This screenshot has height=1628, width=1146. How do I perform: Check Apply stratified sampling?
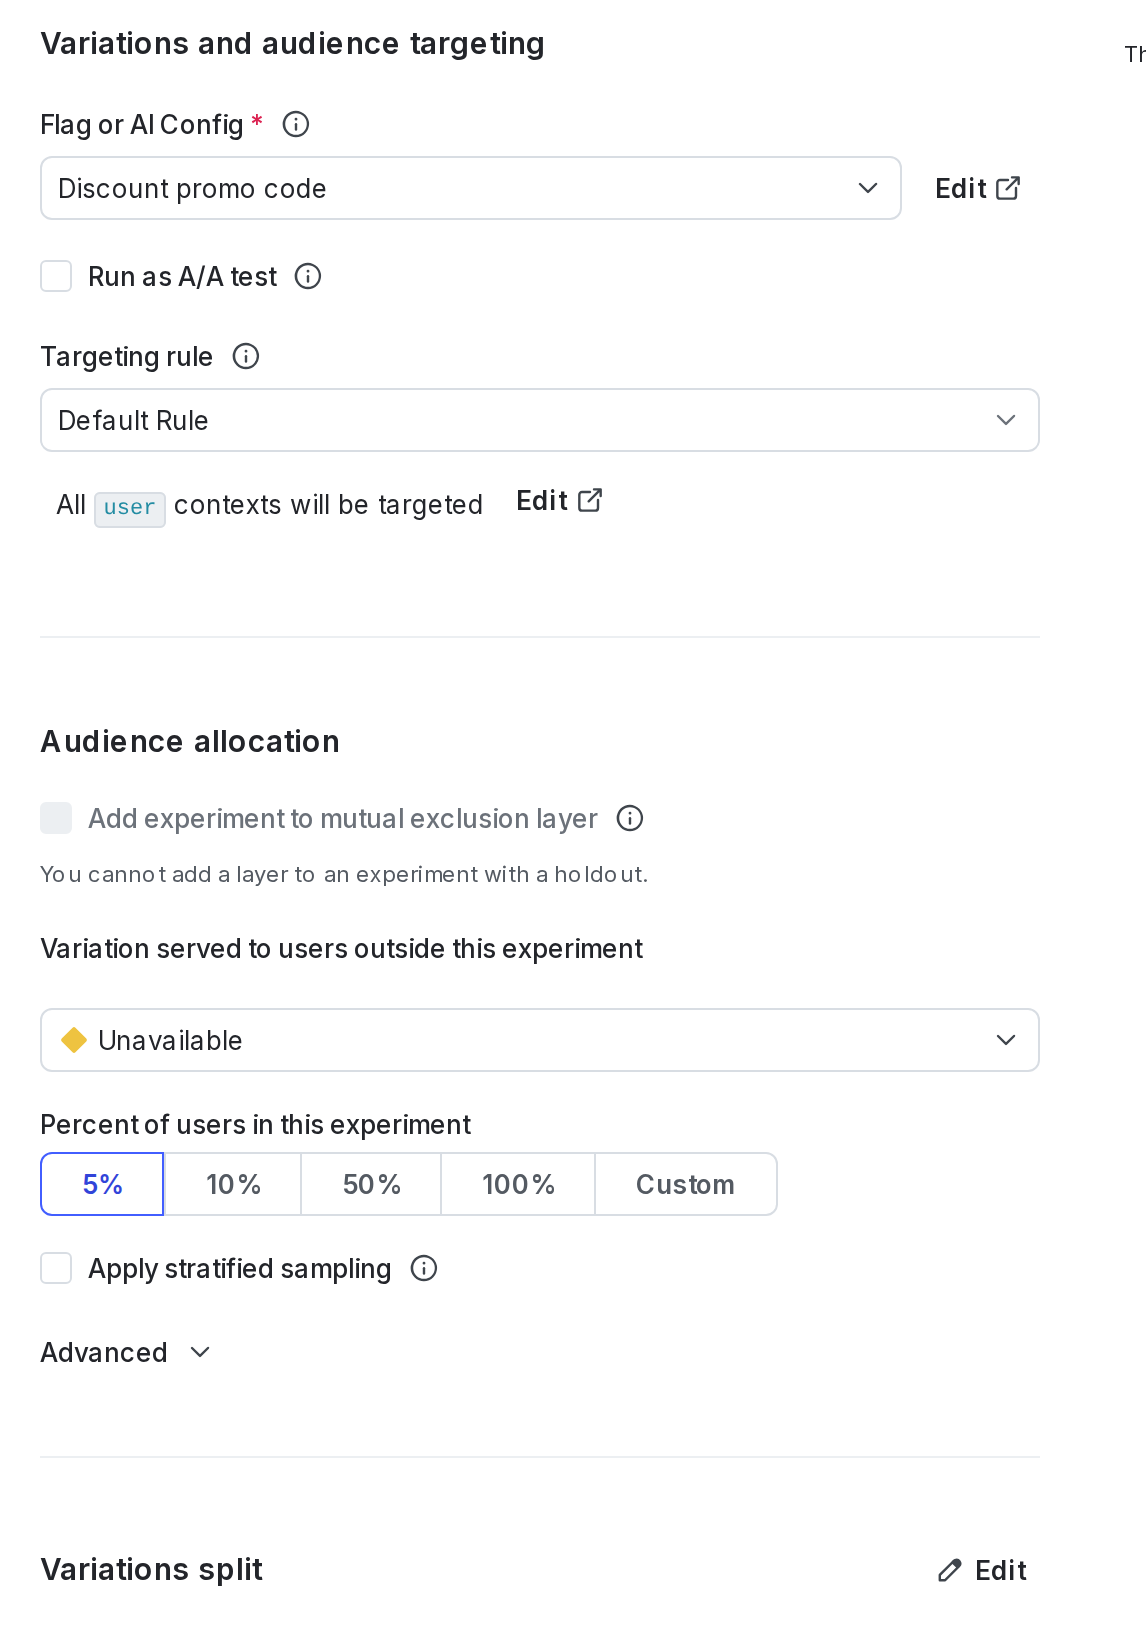click(x=56, y=1269)
